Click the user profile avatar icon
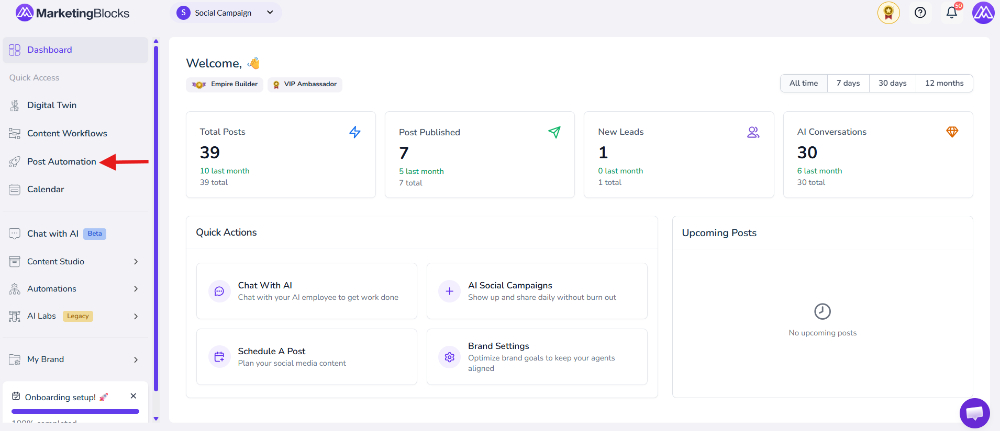Image resolution: width=1000 pixels, height=431 pixels. (x=983, y=13)
